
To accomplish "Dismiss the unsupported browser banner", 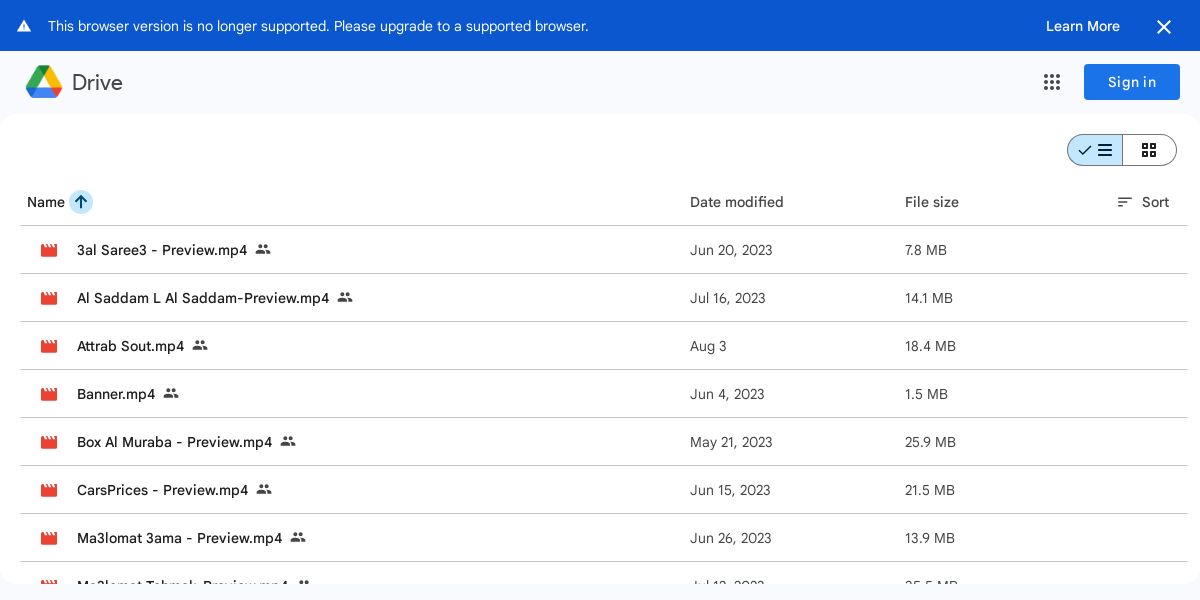I will [1164, 27].
